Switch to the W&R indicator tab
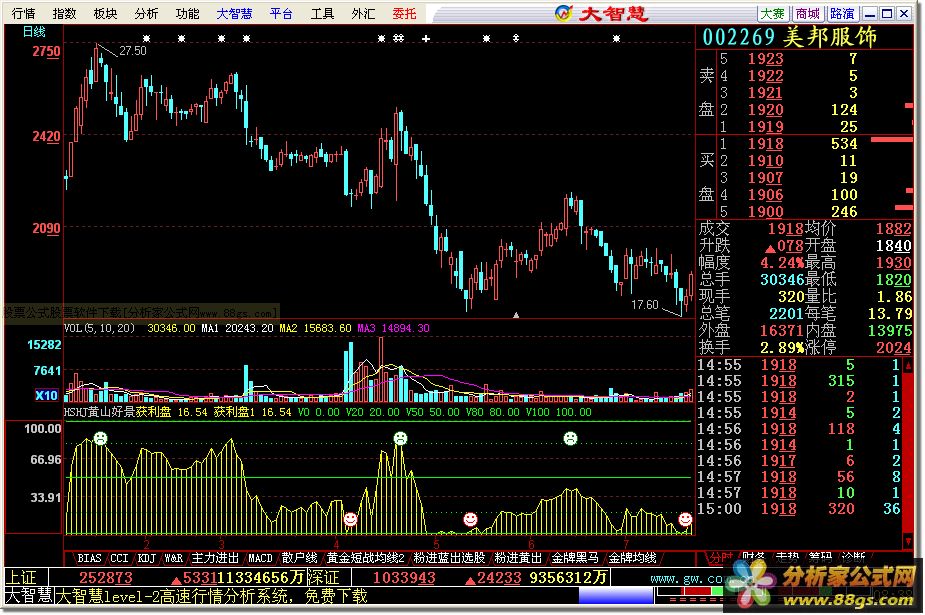 click(173, 558)
